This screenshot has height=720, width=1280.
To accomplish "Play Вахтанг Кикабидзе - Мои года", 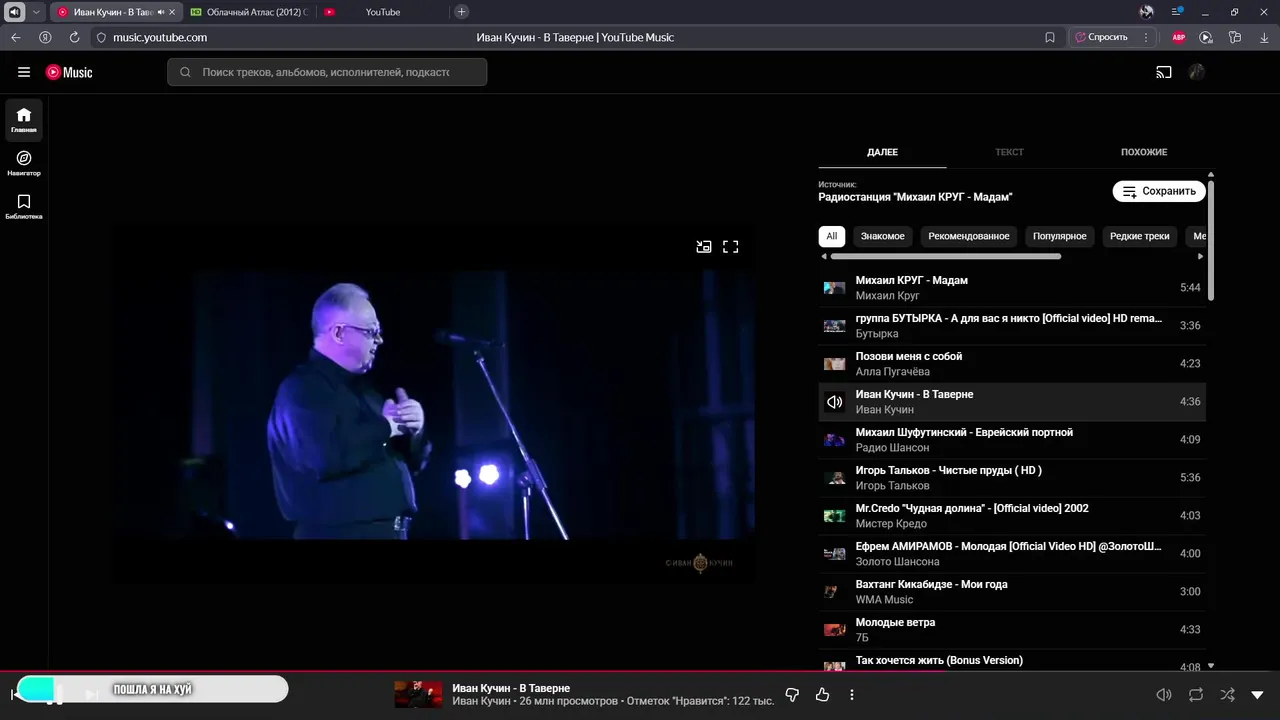I will point(1012,592).
